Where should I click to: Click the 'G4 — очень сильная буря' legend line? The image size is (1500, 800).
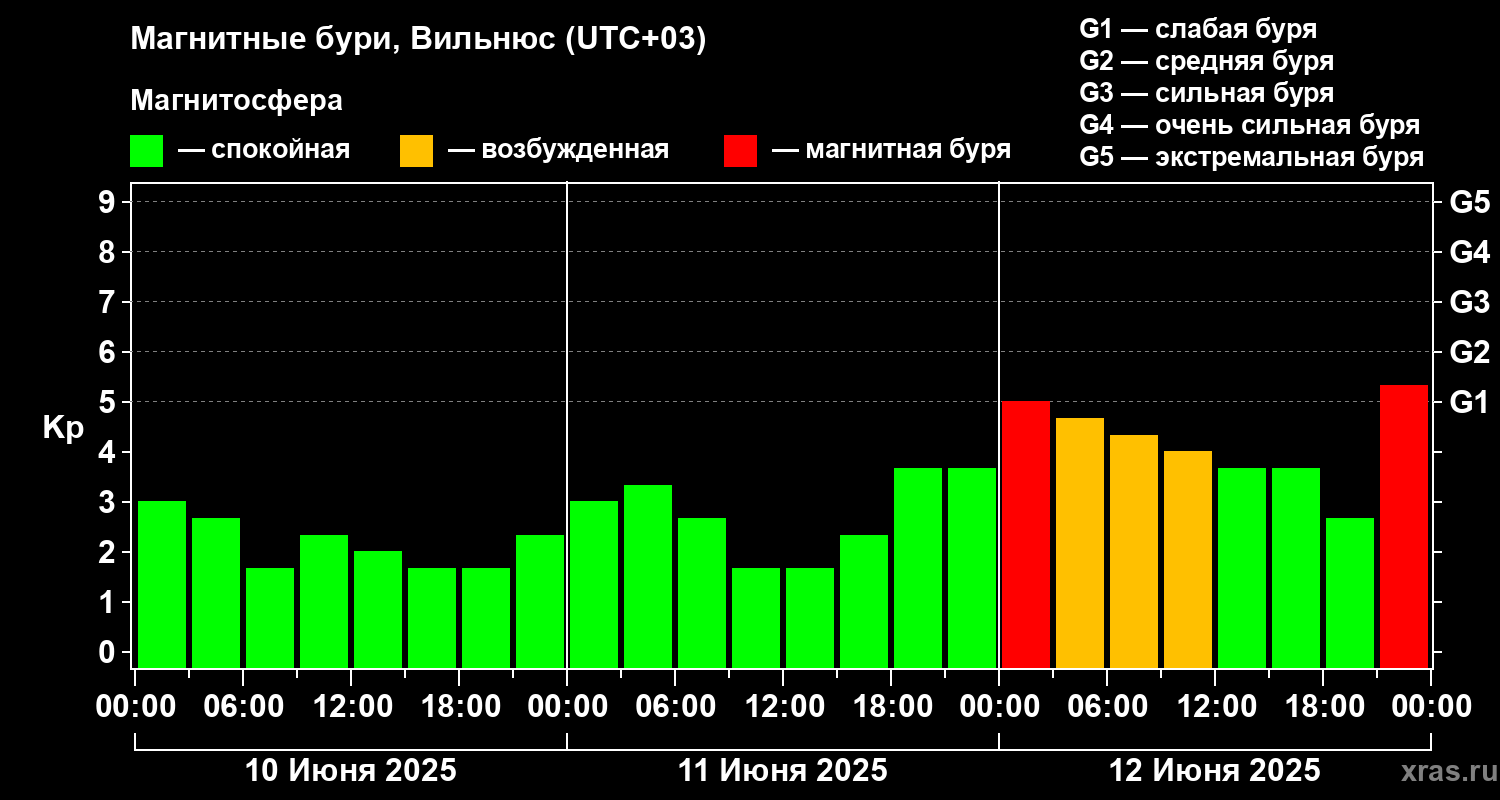pos(1250,125)
